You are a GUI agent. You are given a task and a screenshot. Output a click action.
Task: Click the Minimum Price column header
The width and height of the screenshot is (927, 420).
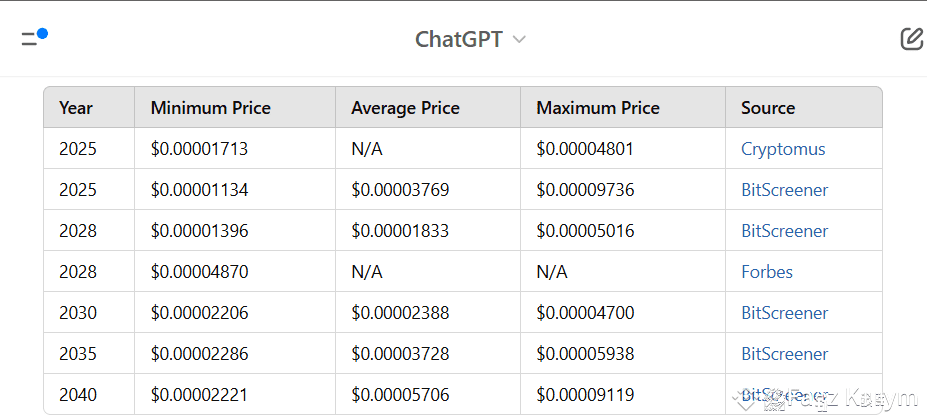210,108
